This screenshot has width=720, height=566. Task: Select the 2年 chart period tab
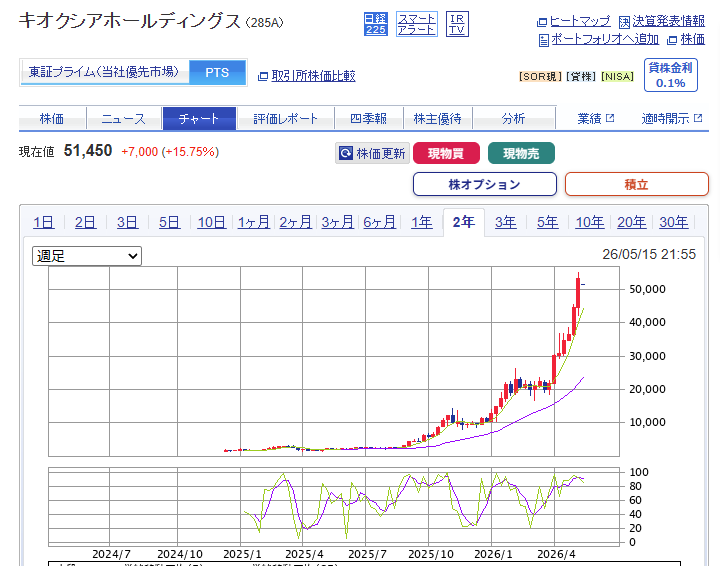coord(464,222)
